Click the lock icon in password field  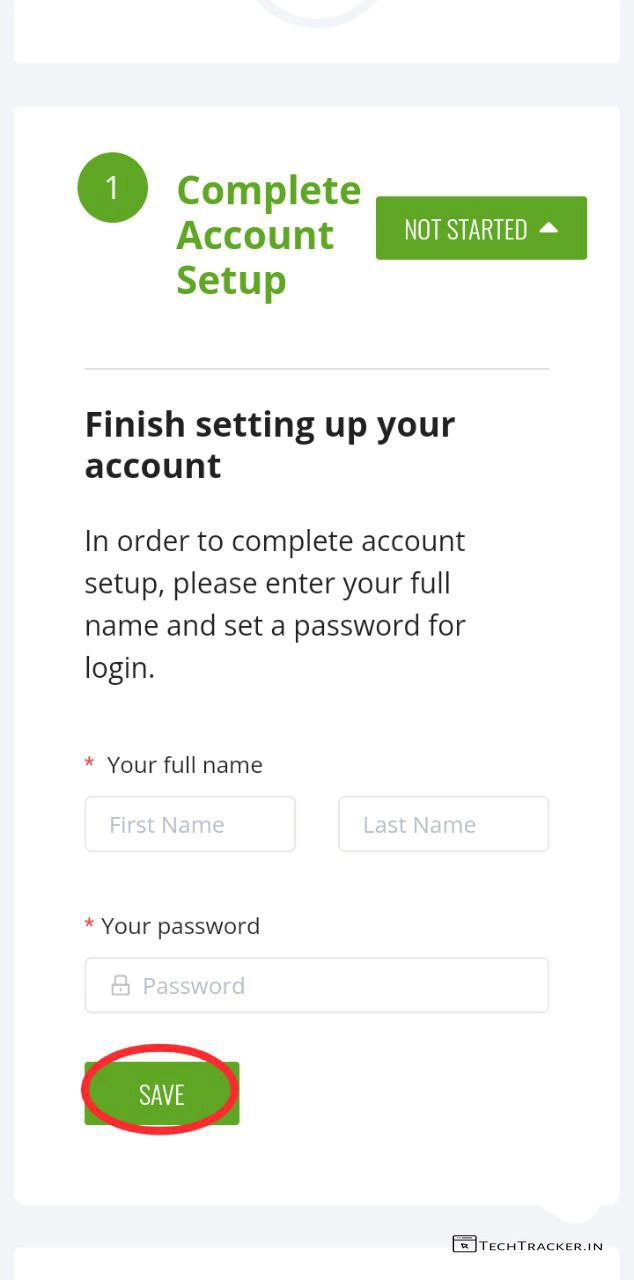[120, 986]
